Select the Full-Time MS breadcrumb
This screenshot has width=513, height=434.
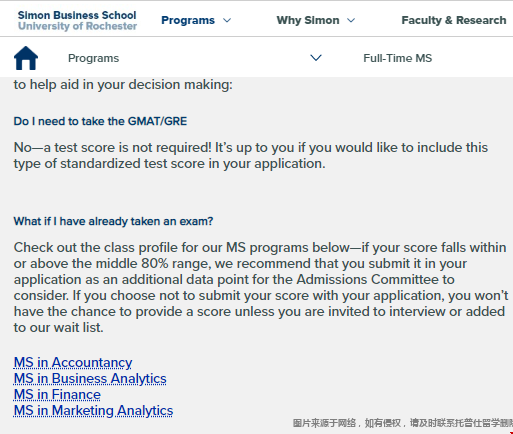(398, 58)
